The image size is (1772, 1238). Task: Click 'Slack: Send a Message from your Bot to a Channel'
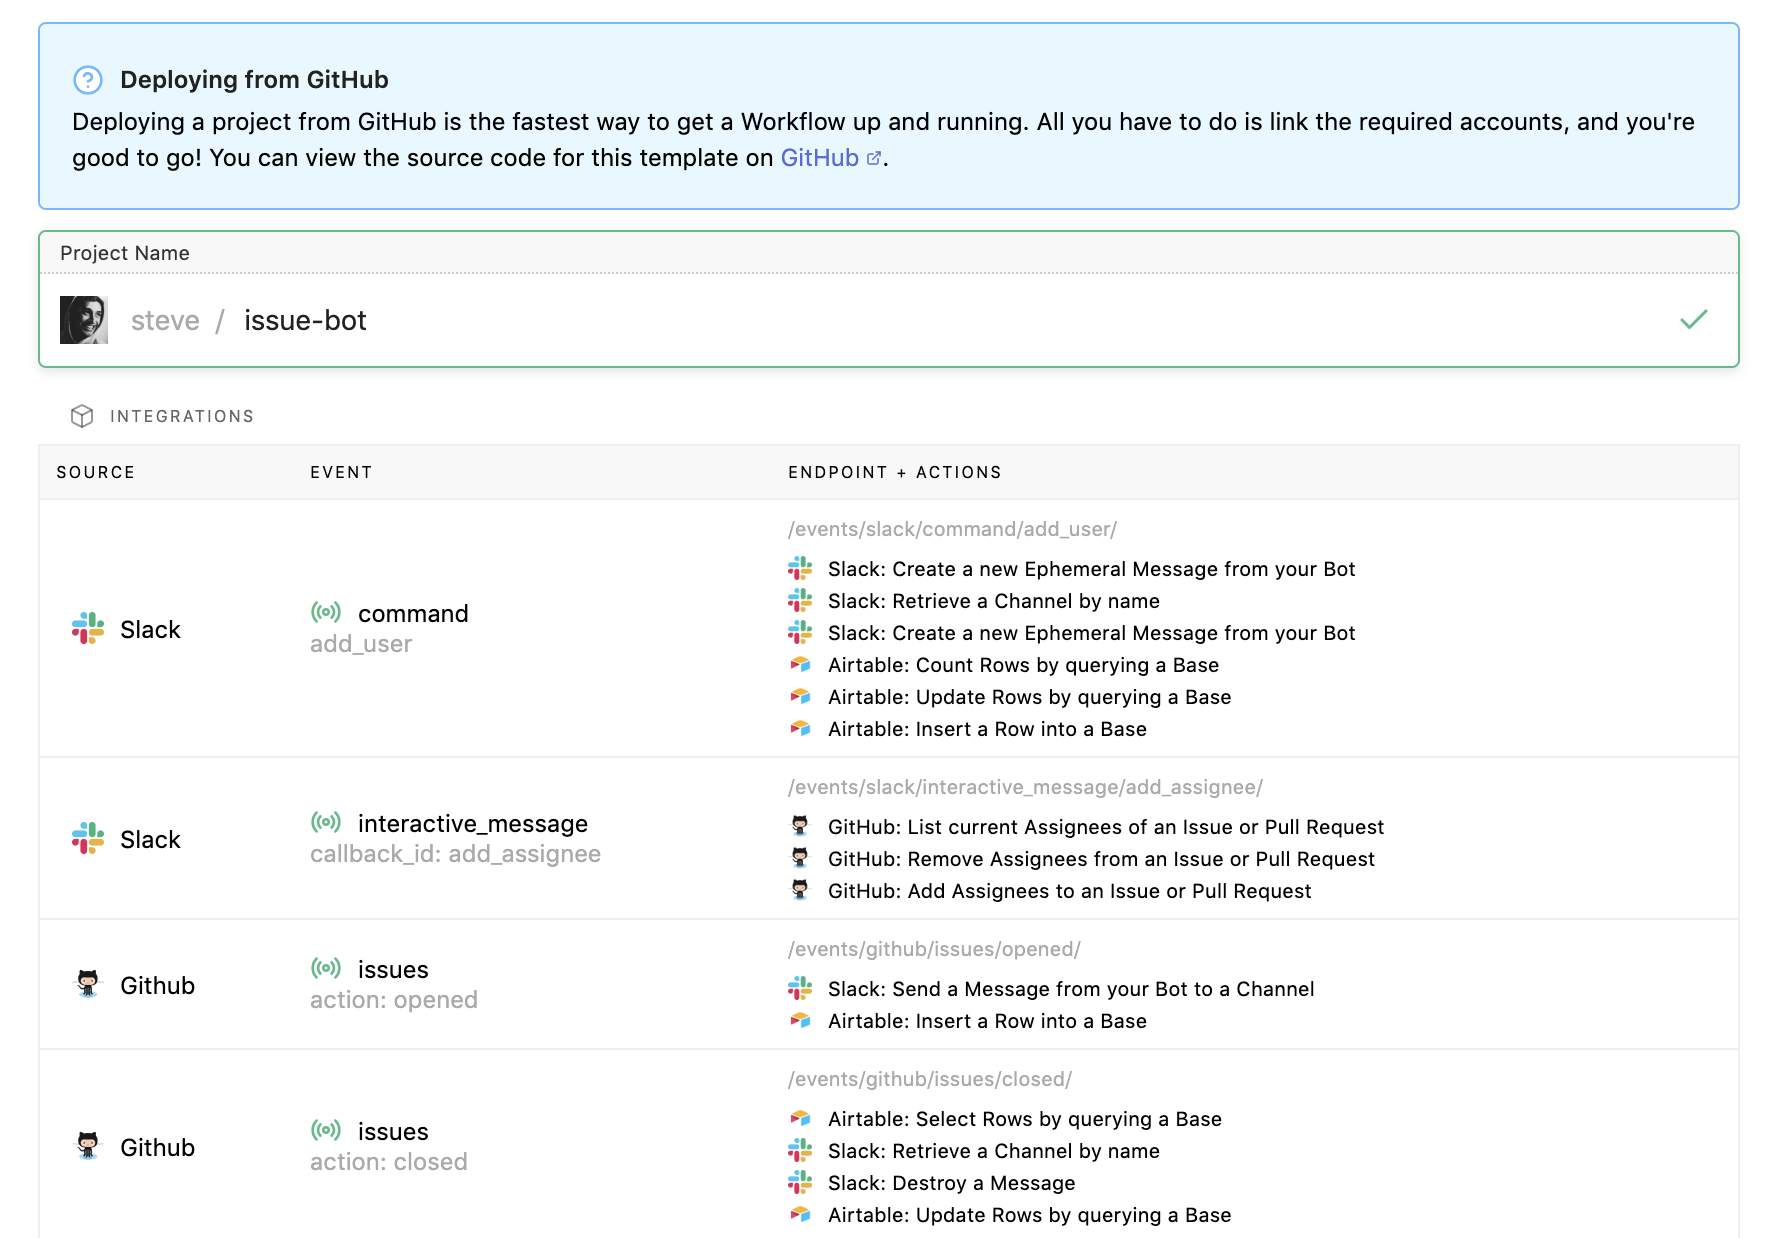click(1071, 989)
